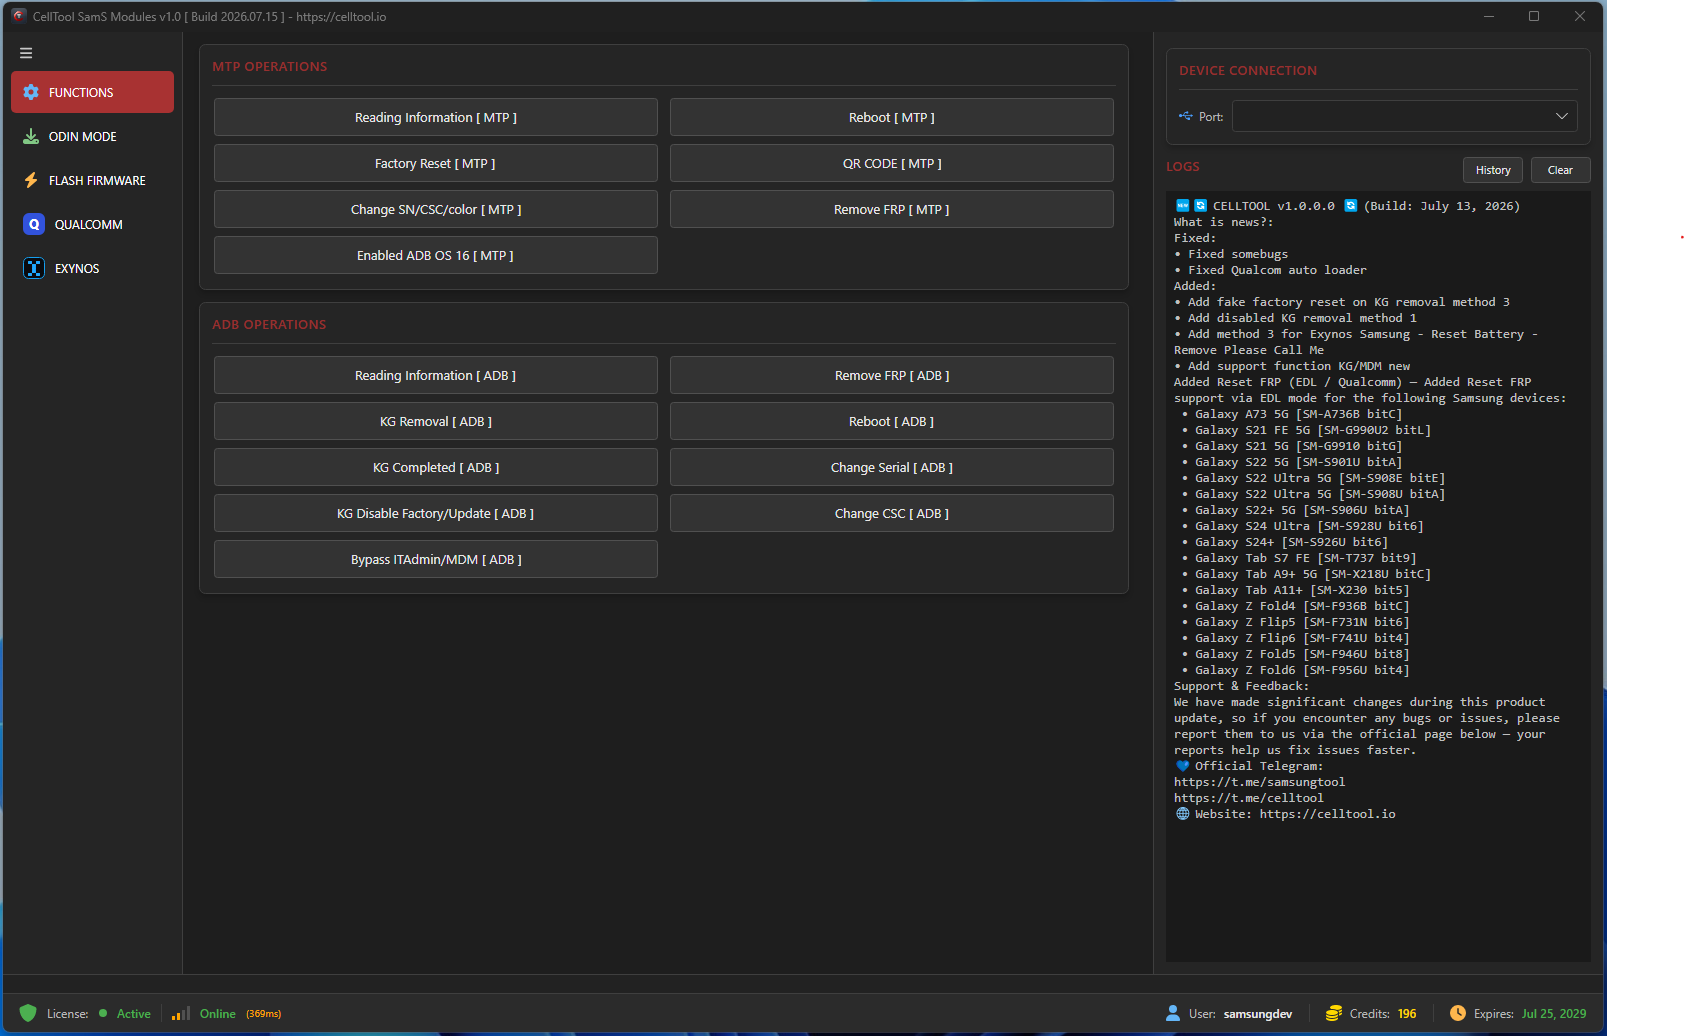Go to Exynos section
Viewport: 1685px width, 1036px height.
coord(92,268)
